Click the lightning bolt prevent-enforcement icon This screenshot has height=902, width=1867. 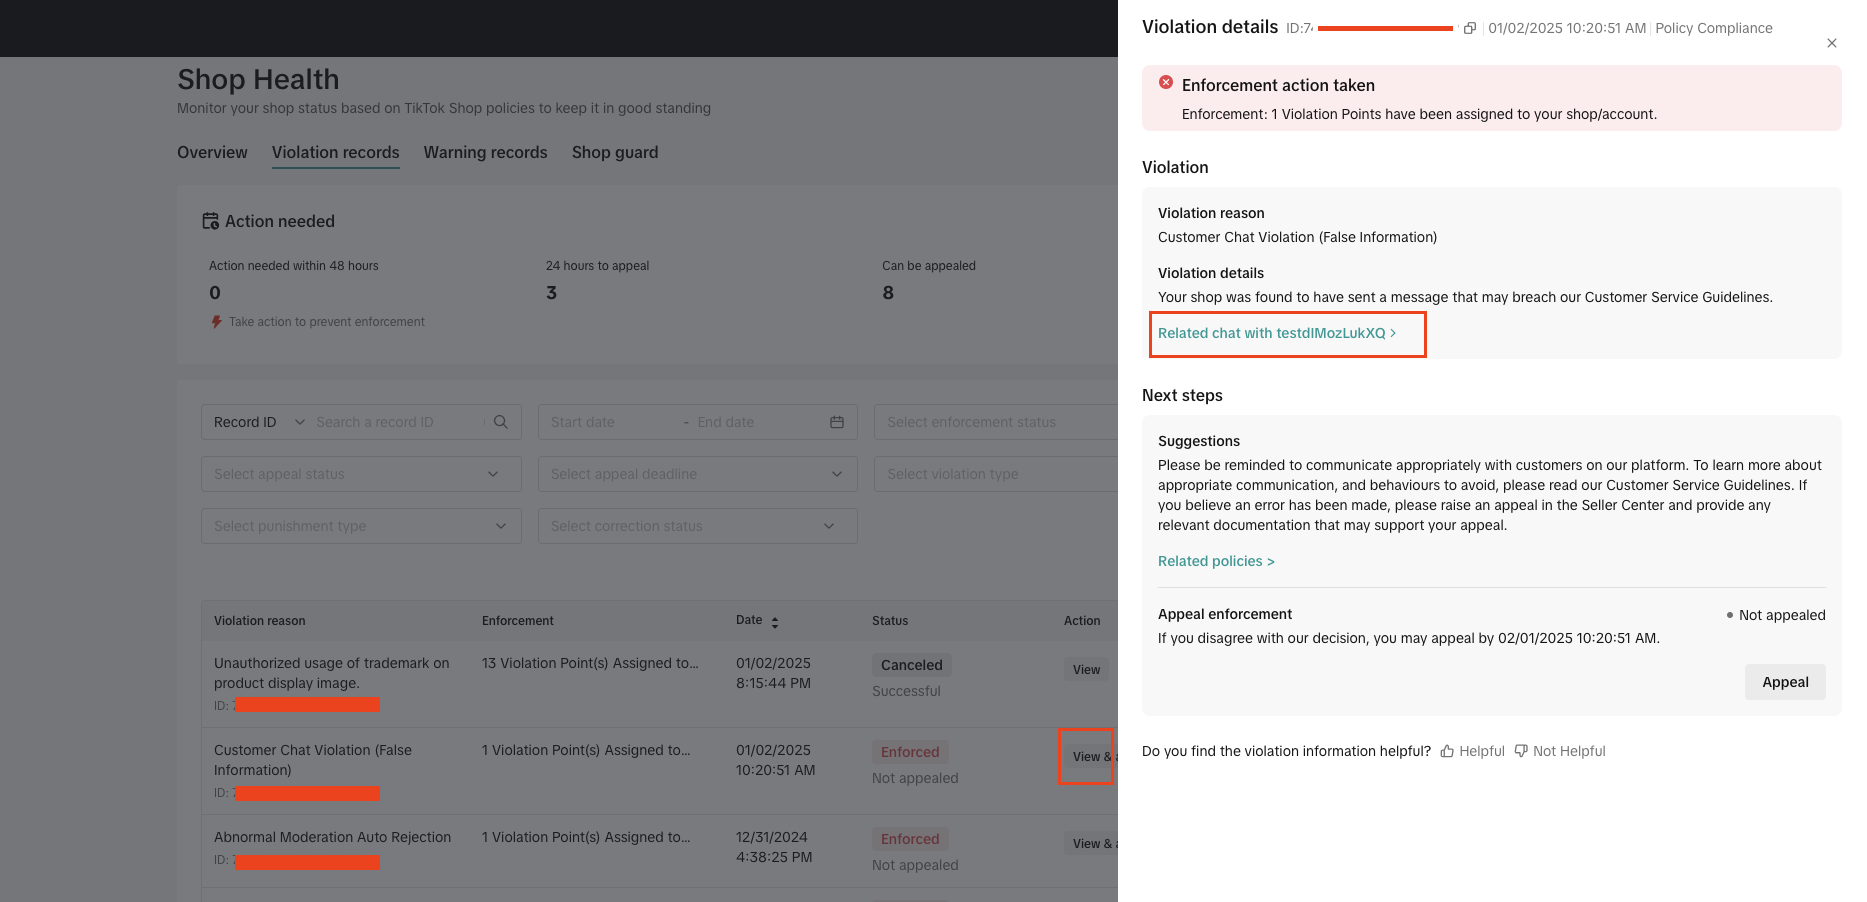point(216,322)
